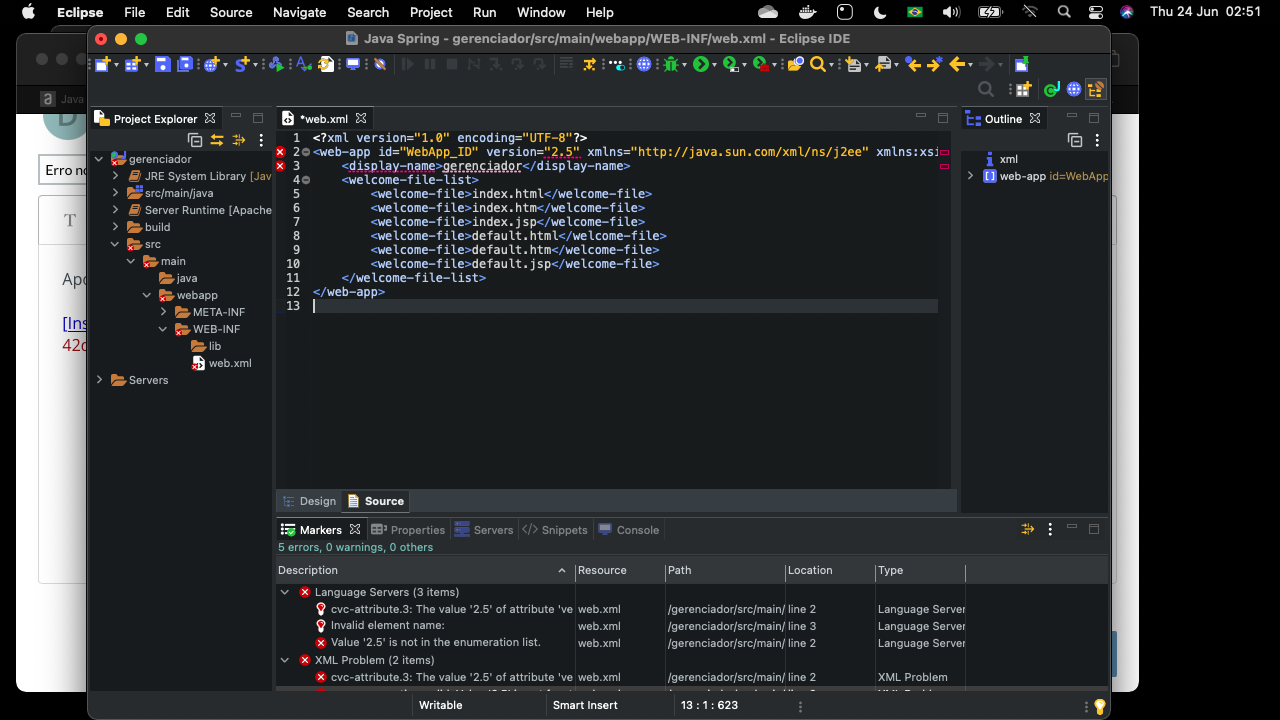Collapse all in Project Explorer toolbar
The width and height of the screenshot is (1280, 720).
195,140
